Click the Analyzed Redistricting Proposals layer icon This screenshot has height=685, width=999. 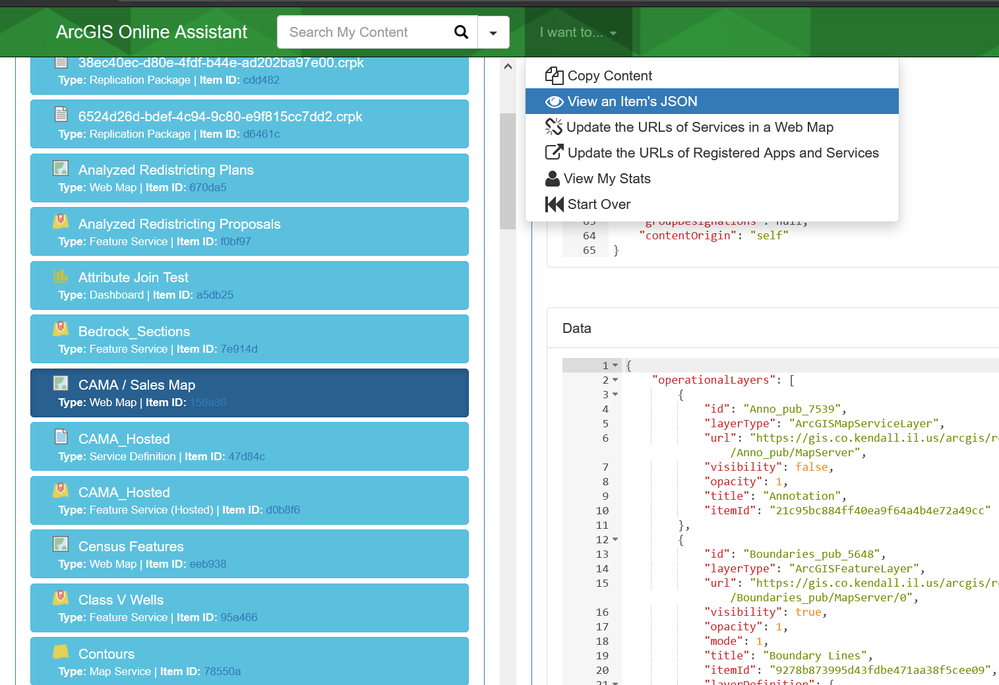tap(61, 221)
